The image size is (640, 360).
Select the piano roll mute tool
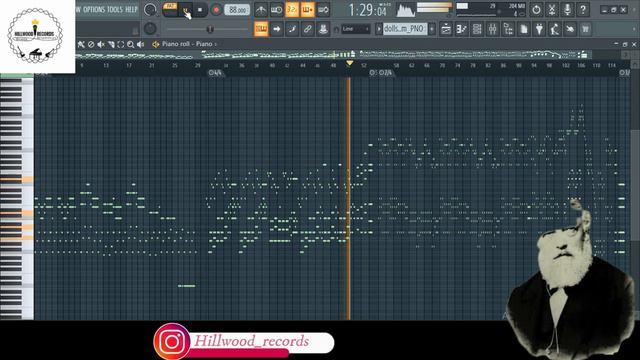101,44
